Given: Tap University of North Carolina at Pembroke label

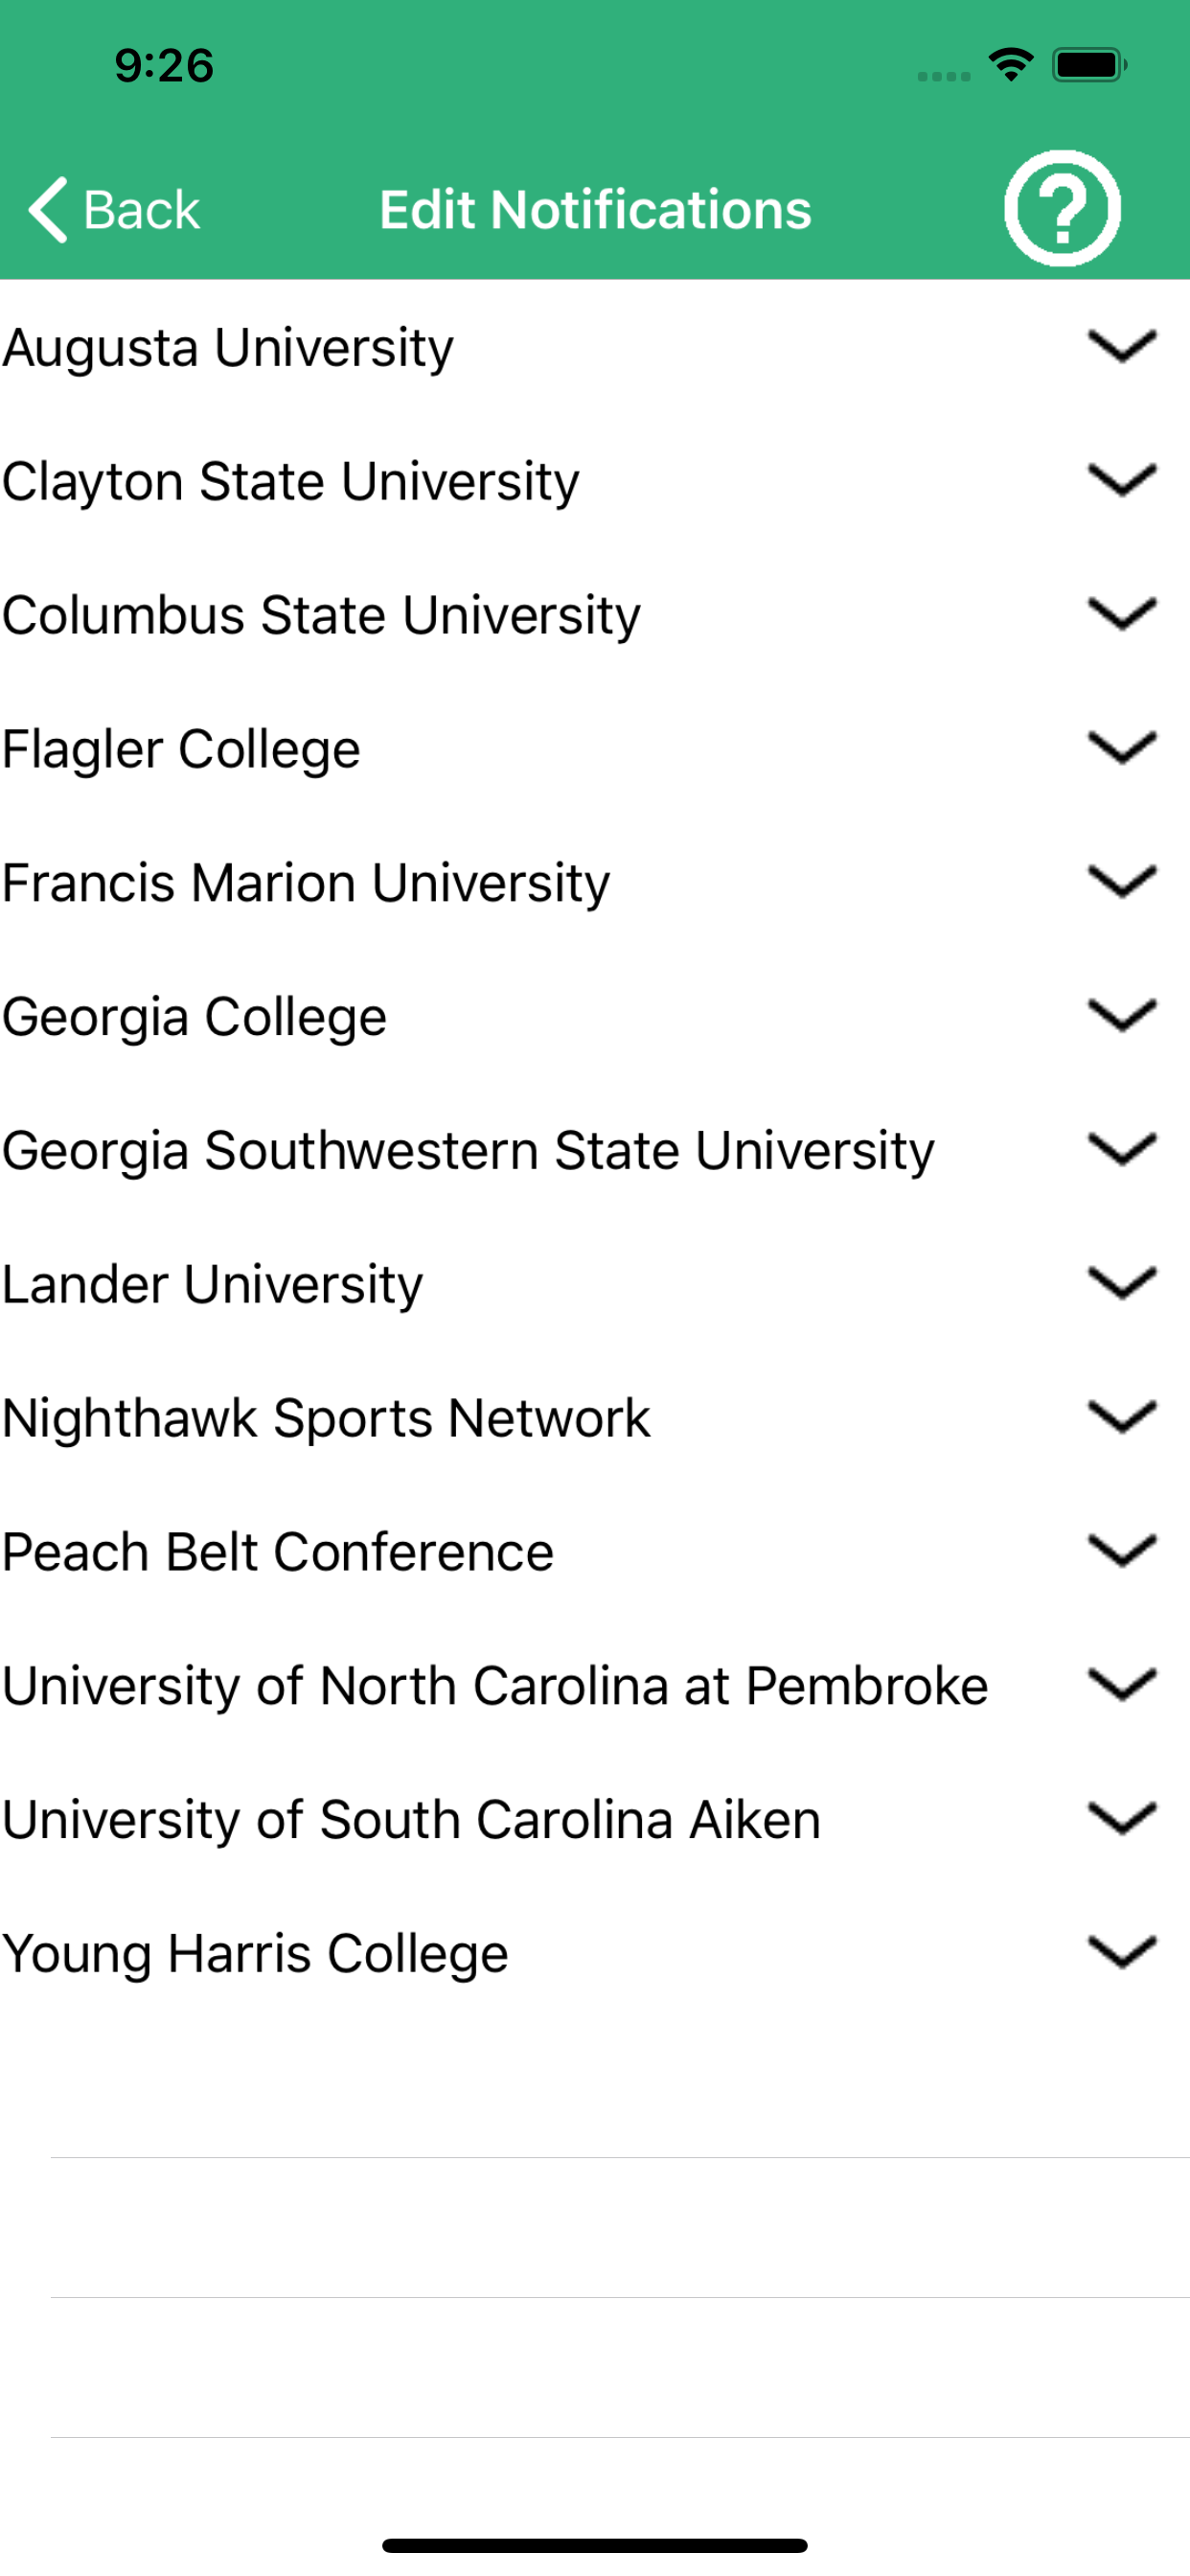Looking at the screenshot, I should click(x=495, y=1686).
